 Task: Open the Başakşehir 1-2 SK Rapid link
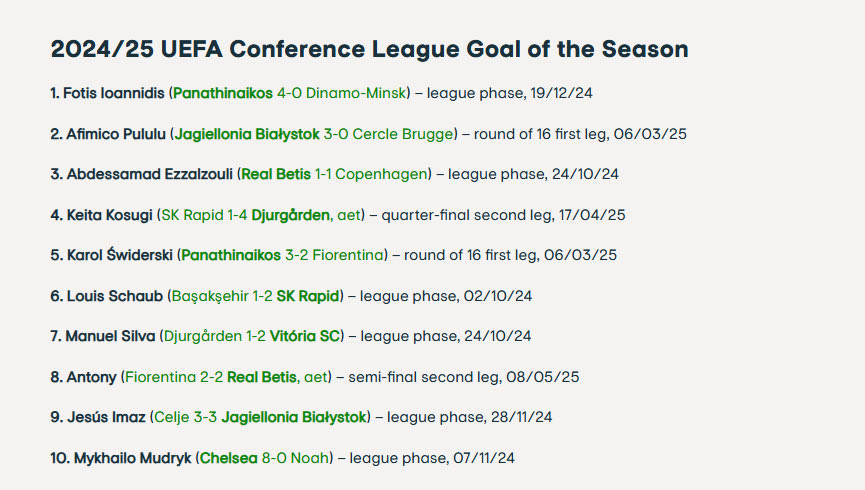[256, 296]
